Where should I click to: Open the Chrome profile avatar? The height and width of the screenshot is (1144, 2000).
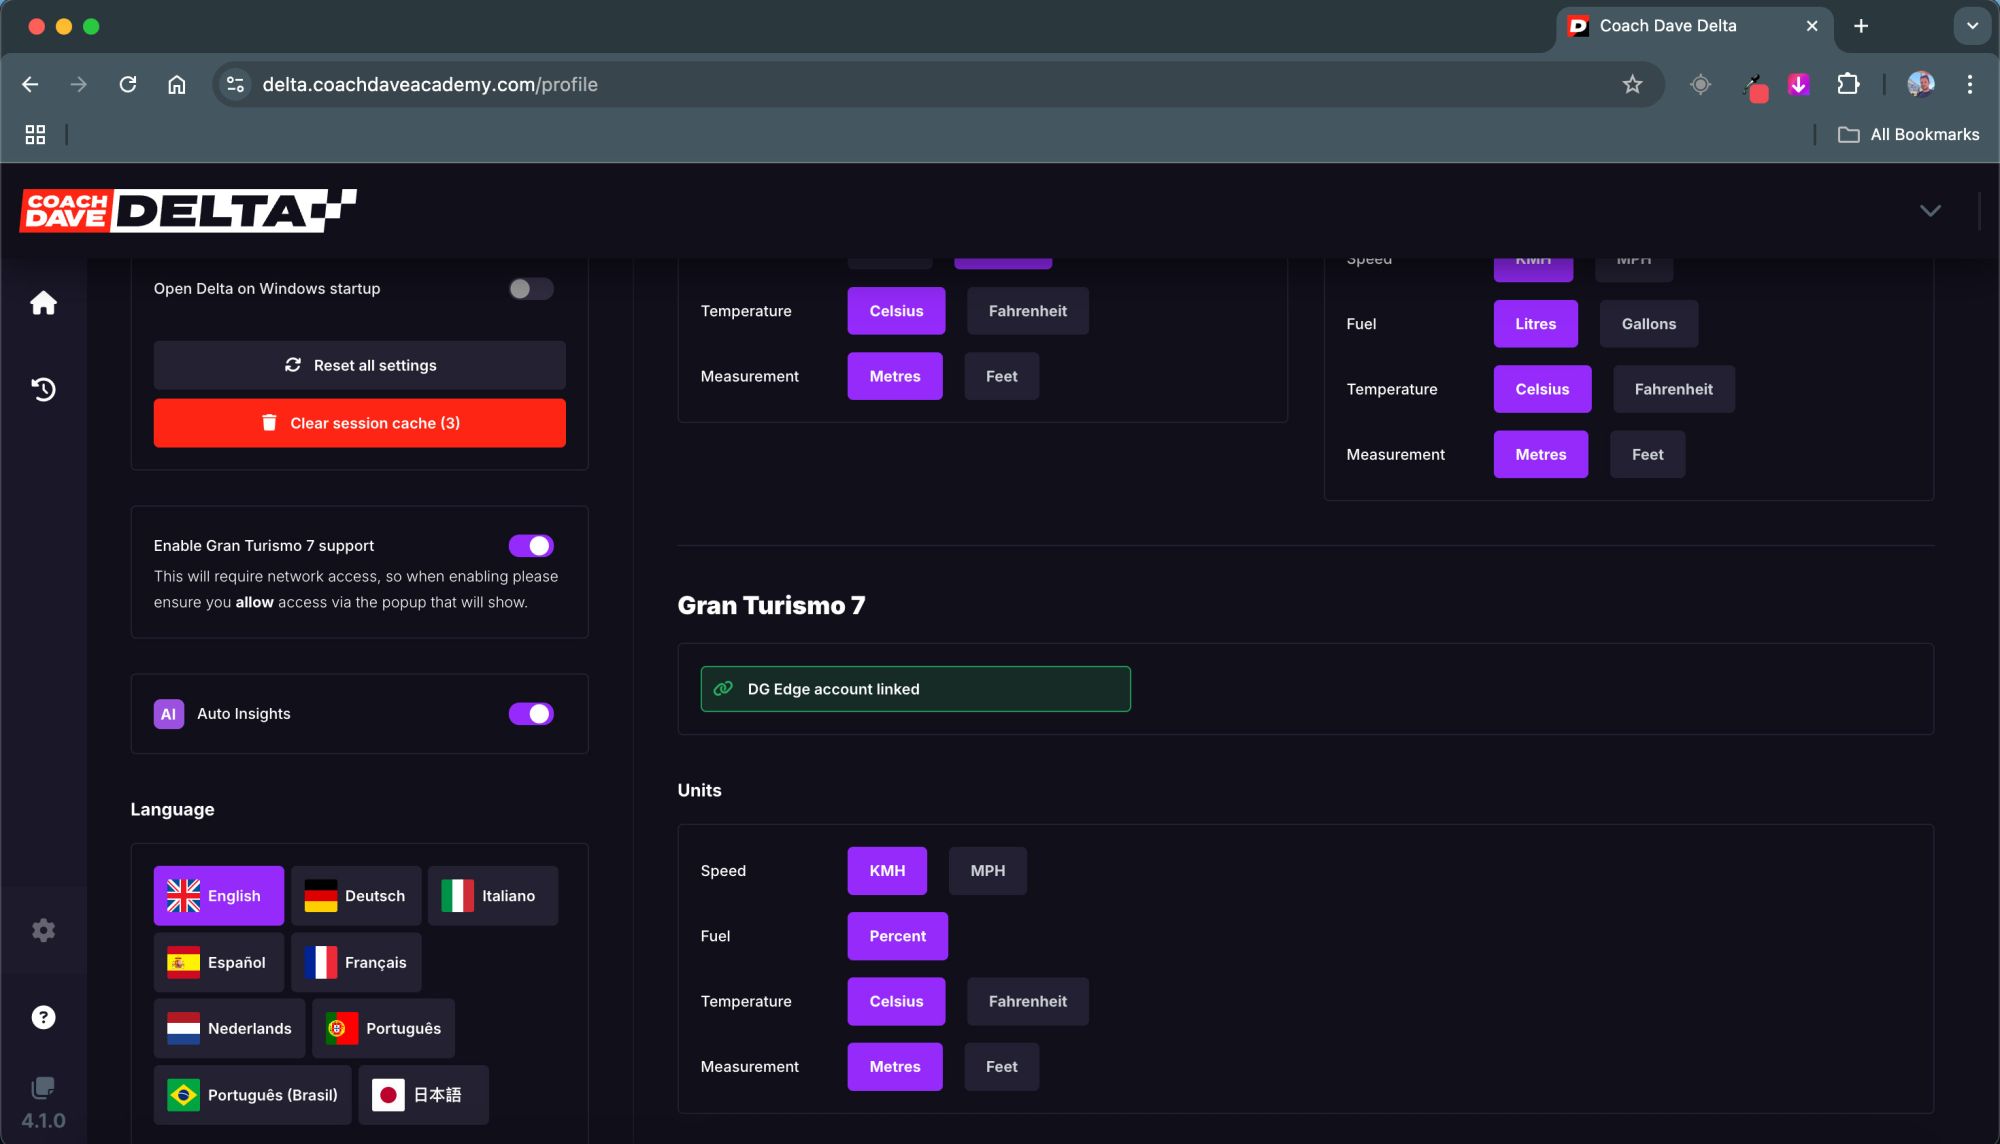click(1920, 84)
